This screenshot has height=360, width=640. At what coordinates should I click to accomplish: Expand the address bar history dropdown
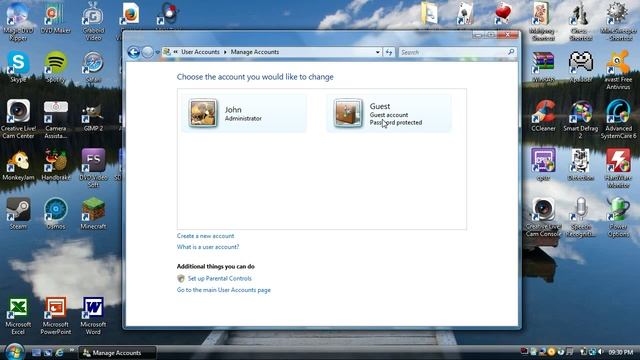[x=378, y=52]
